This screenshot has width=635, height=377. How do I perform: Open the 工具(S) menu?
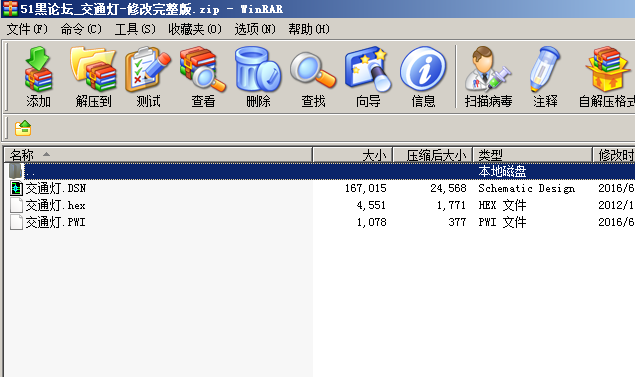(135, 29)
